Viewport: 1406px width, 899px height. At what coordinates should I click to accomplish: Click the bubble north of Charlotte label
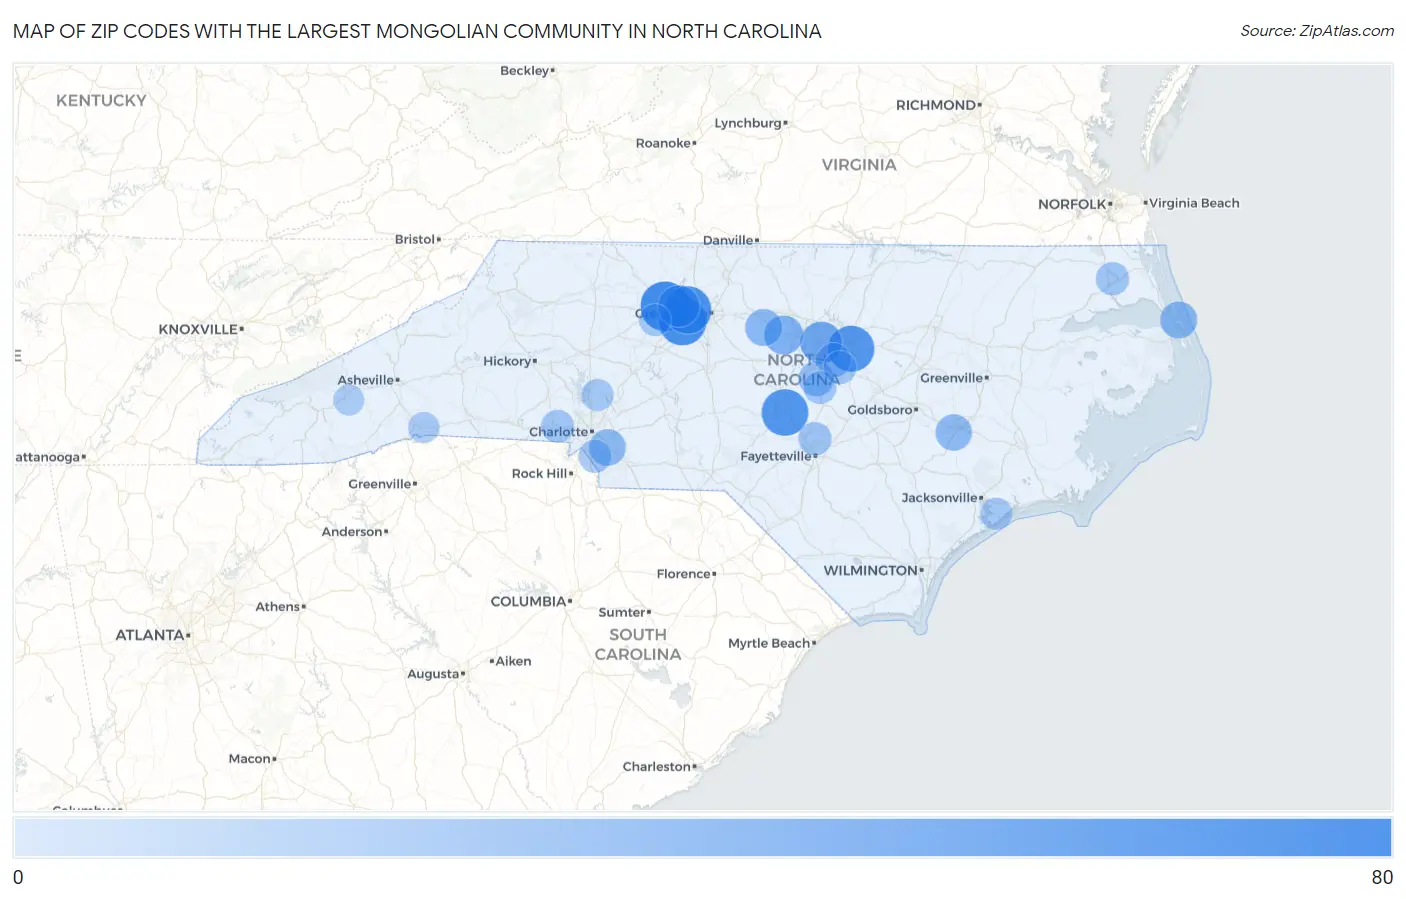(x=597, y=395)
